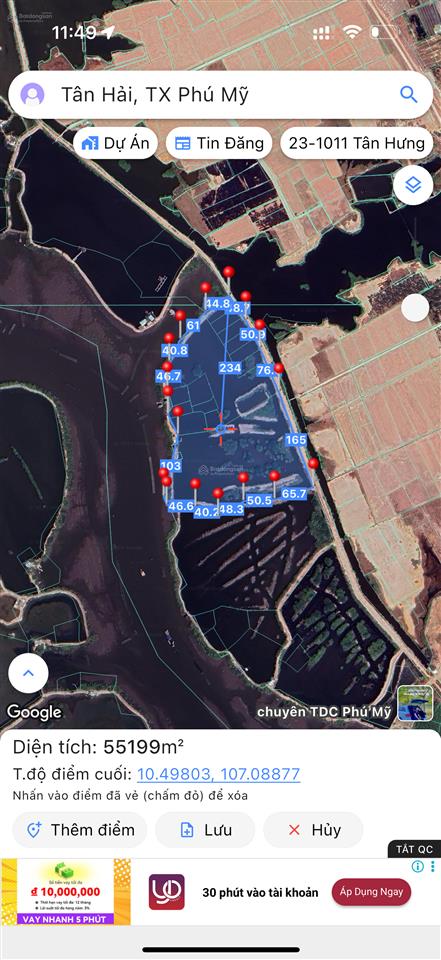Expand the panel with the up chevron button
The image size is (441, 960).
coord(28,673)
